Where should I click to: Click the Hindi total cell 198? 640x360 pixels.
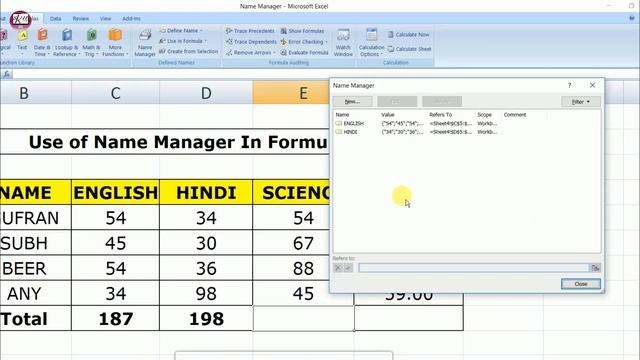click(206, 318)
